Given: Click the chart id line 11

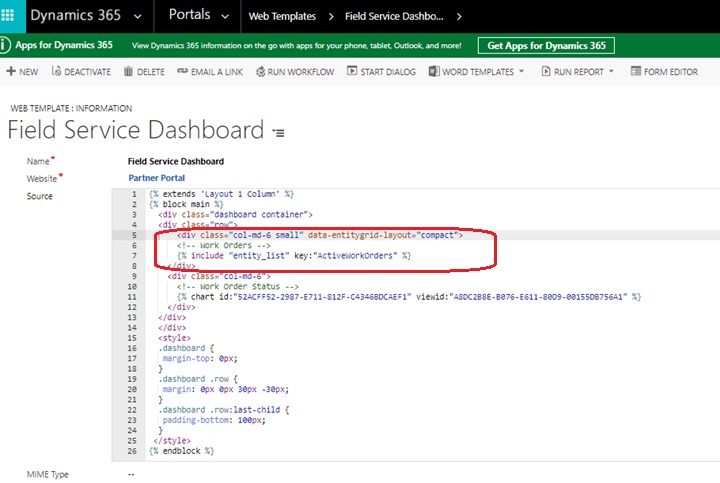Looking at the screenshot, I should tap(409, 297).
